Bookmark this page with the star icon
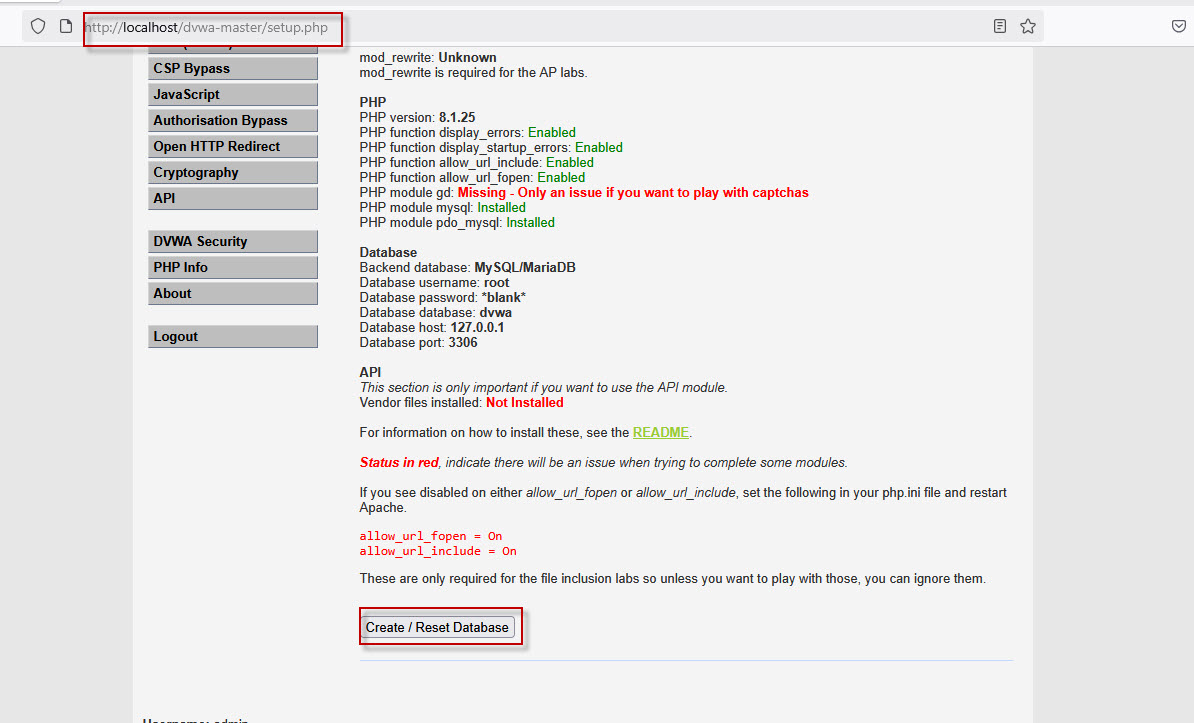The image size is (1194, 723). point(1028,27)
